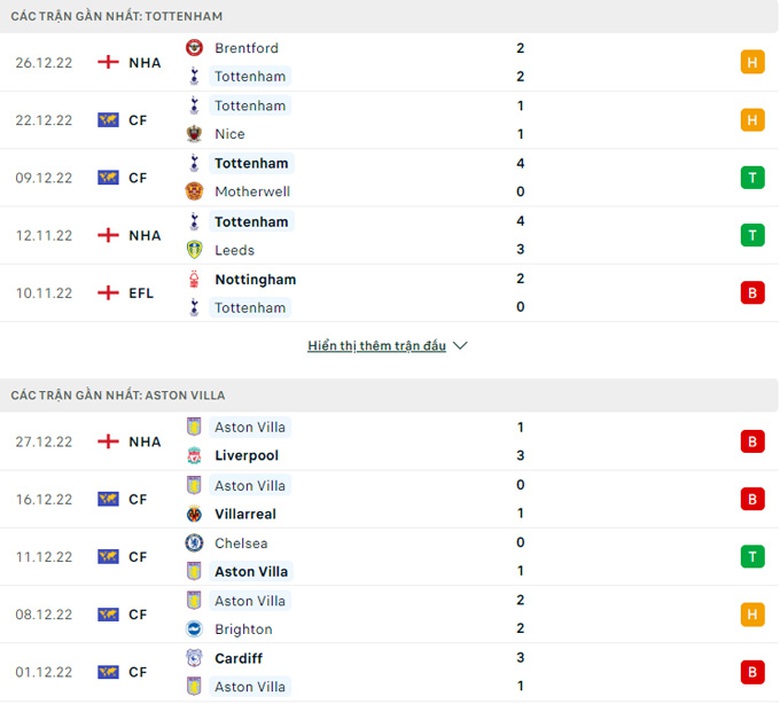Click the Nice club crest icon
The width and height of the screenshot is (780, 712).
tap(194, 134)
